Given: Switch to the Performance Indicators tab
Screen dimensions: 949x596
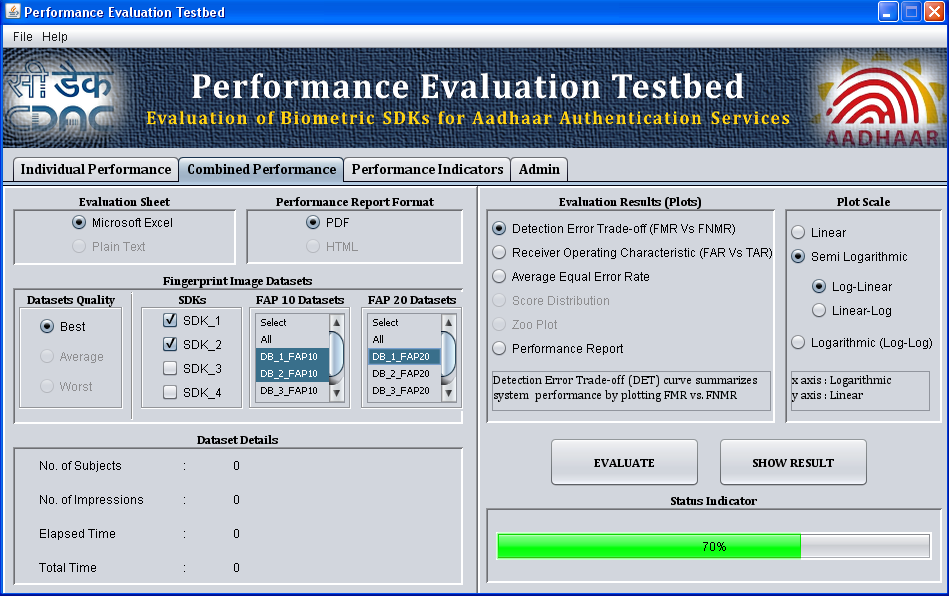Looking at the screenshot, I should [x=427, y=170].
